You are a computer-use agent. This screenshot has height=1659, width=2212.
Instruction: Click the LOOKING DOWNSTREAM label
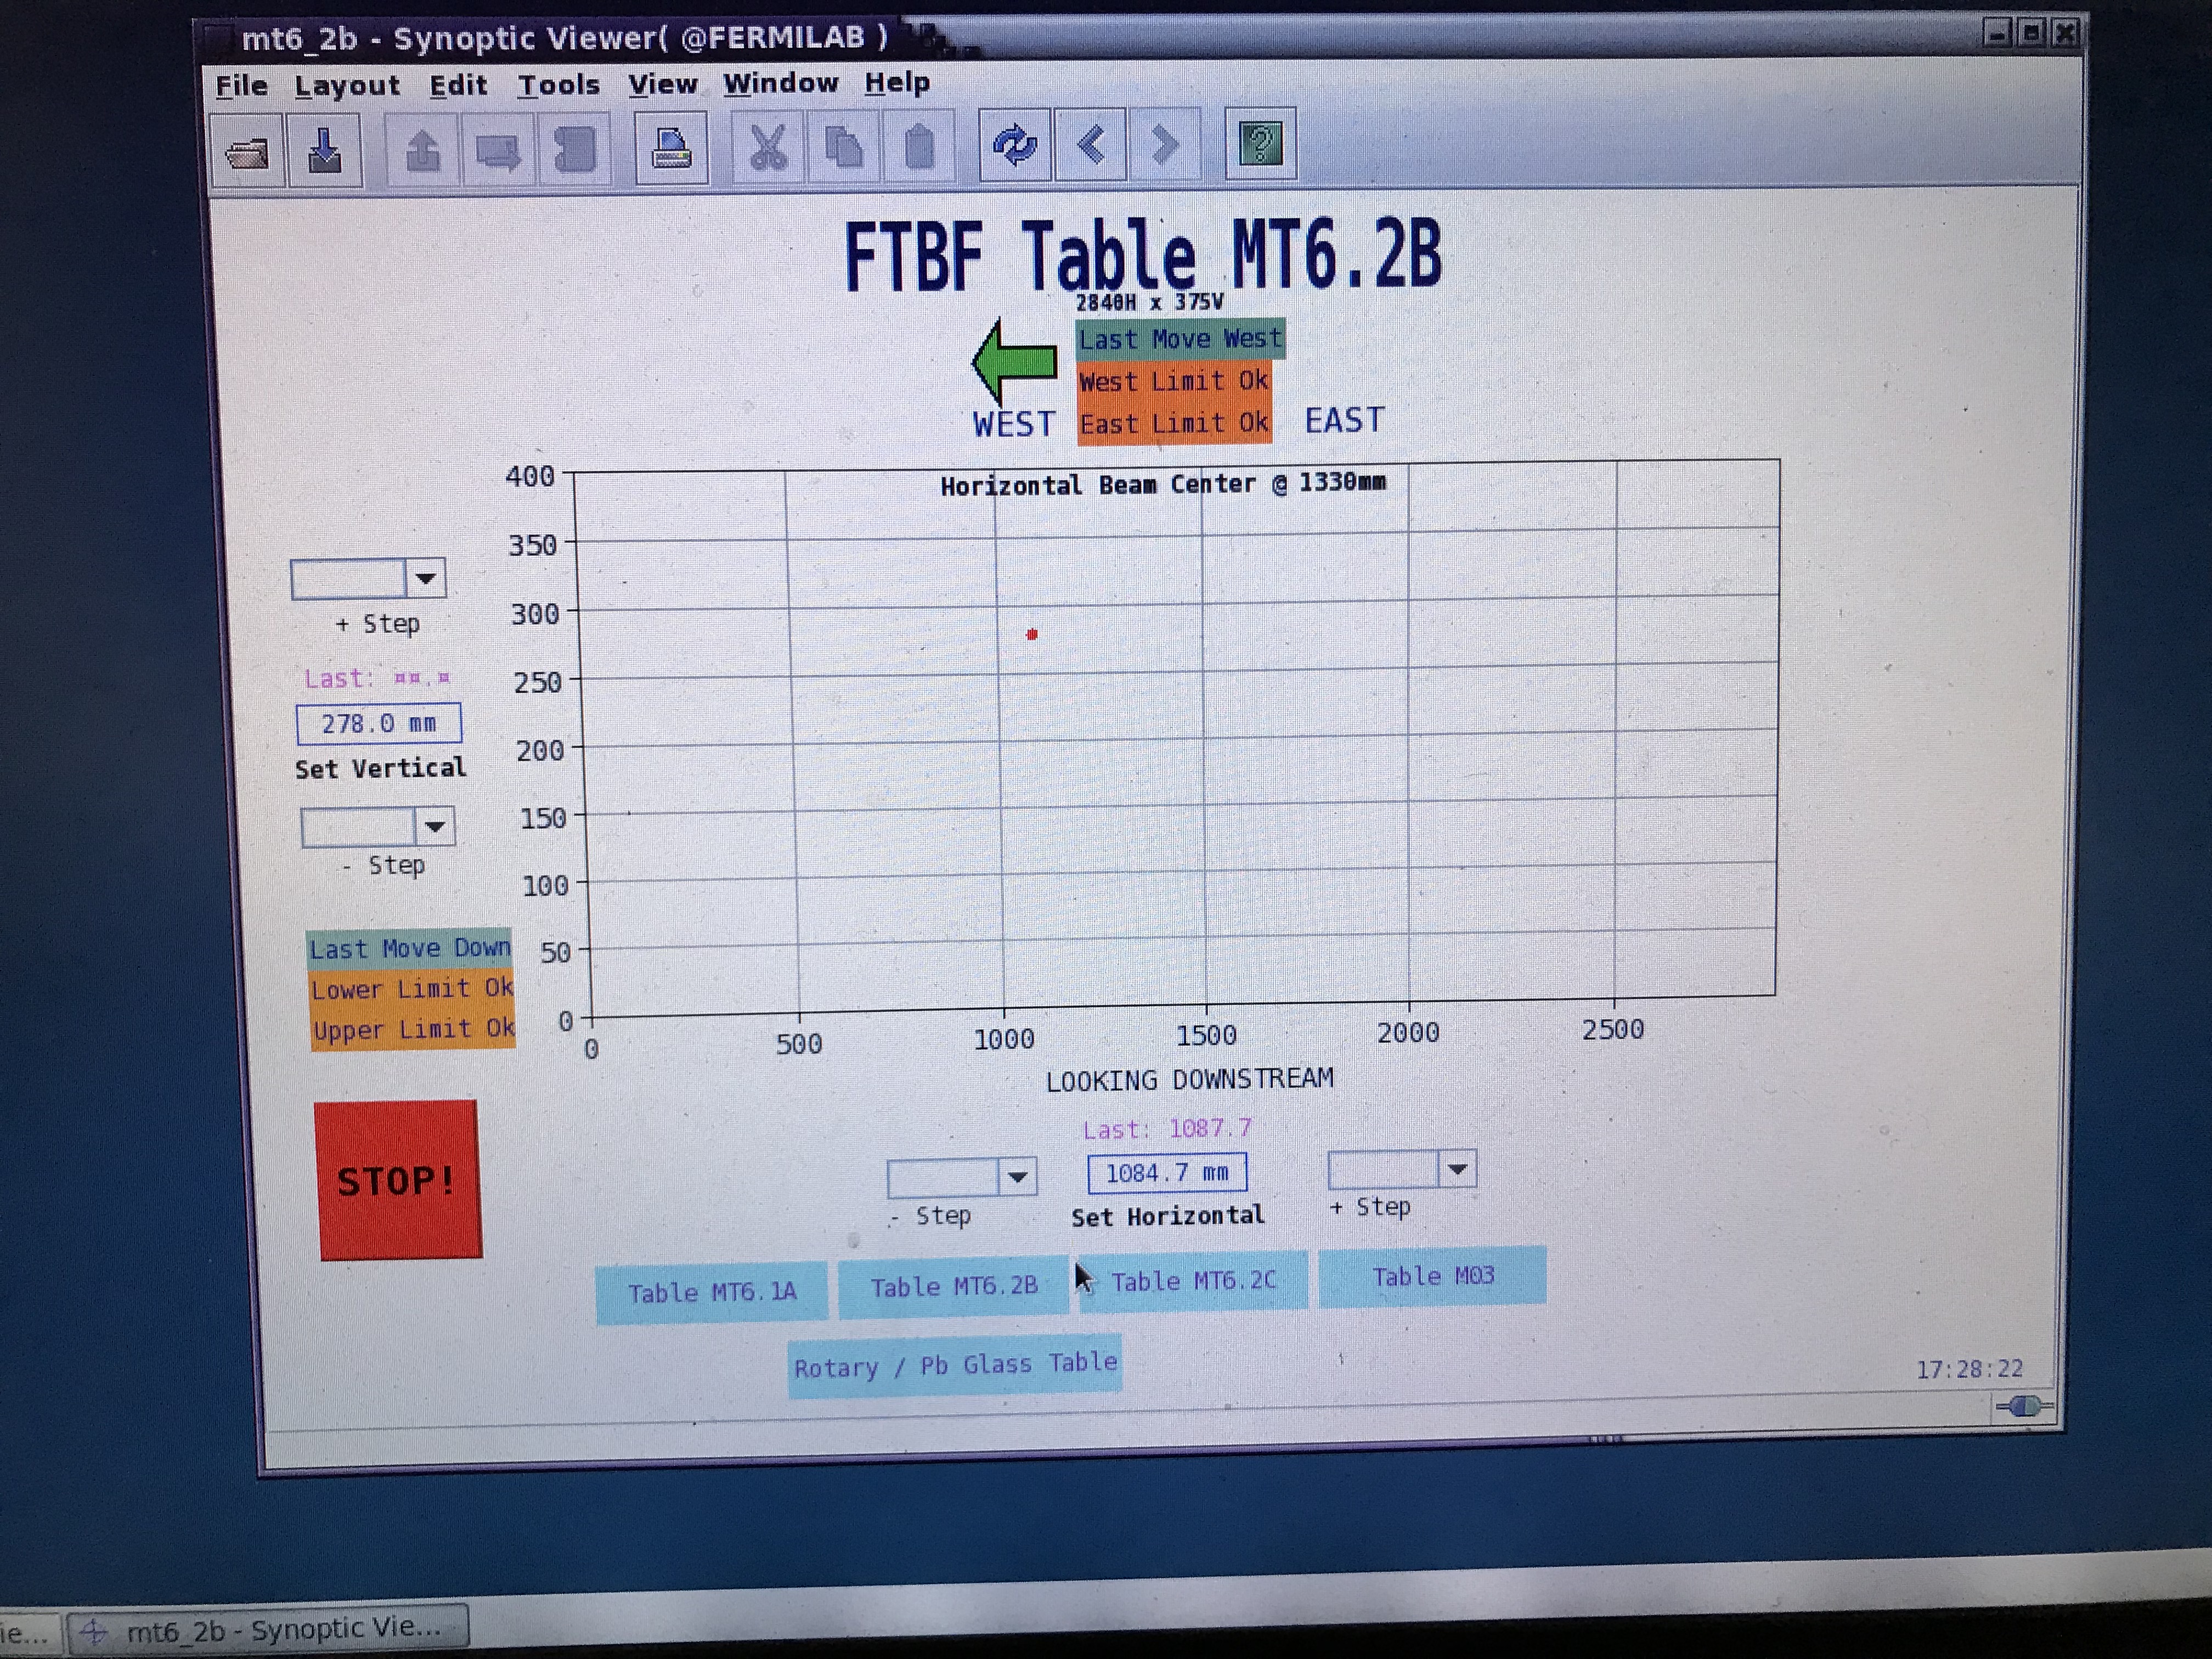(1189, 1080)
